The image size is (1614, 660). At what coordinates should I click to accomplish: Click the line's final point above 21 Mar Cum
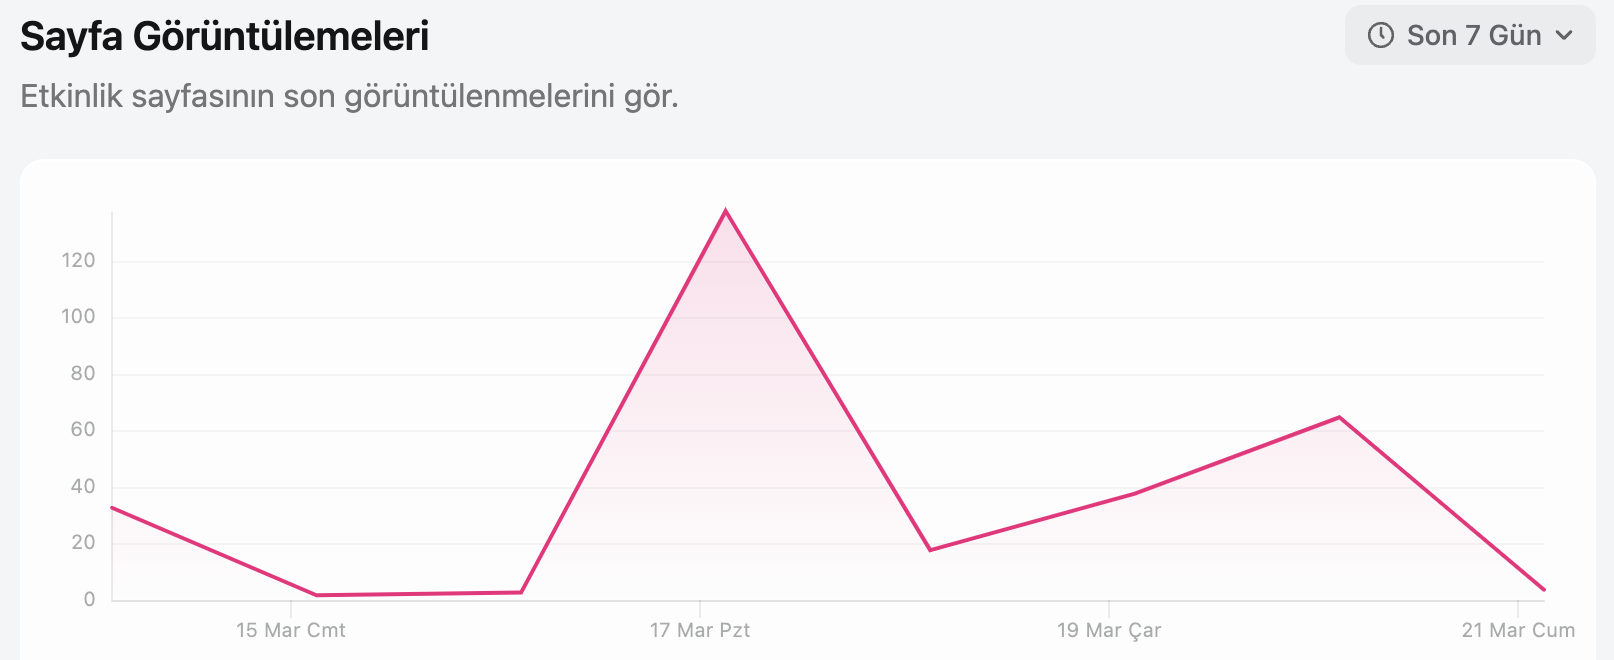click(1544, 590)
